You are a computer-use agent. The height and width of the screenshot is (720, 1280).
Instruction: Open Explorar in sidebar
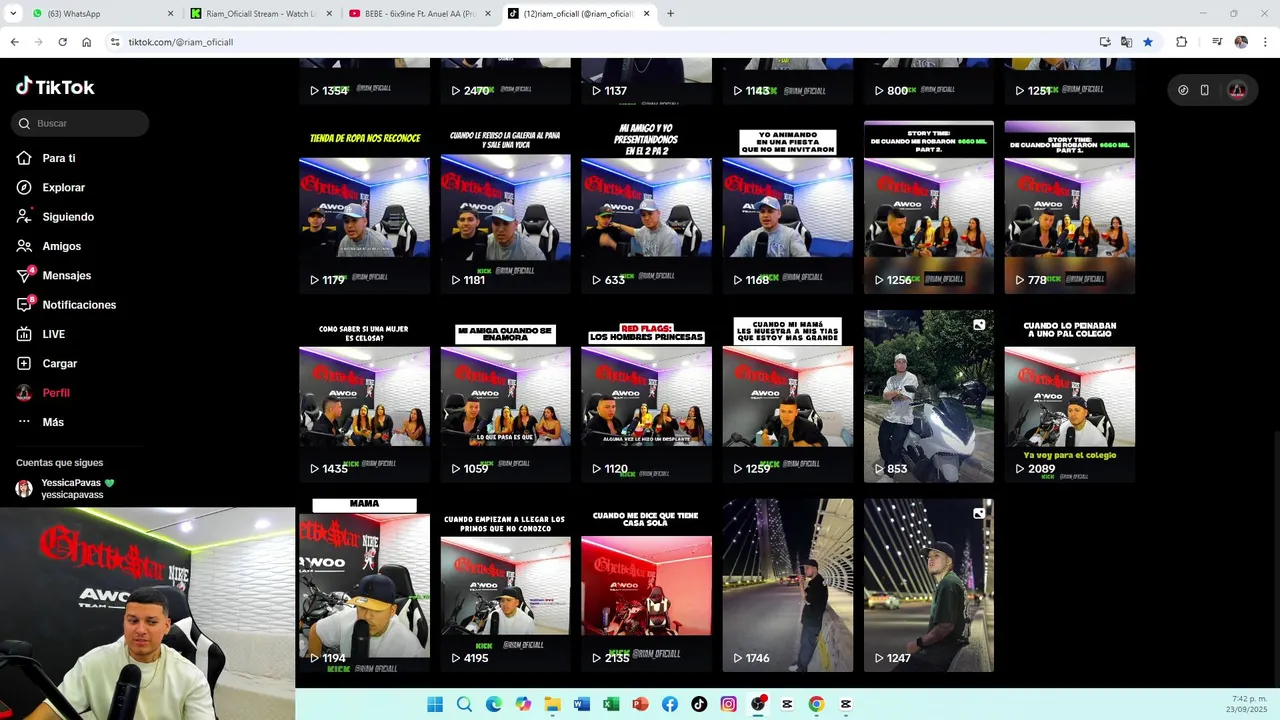coord(63,187)
